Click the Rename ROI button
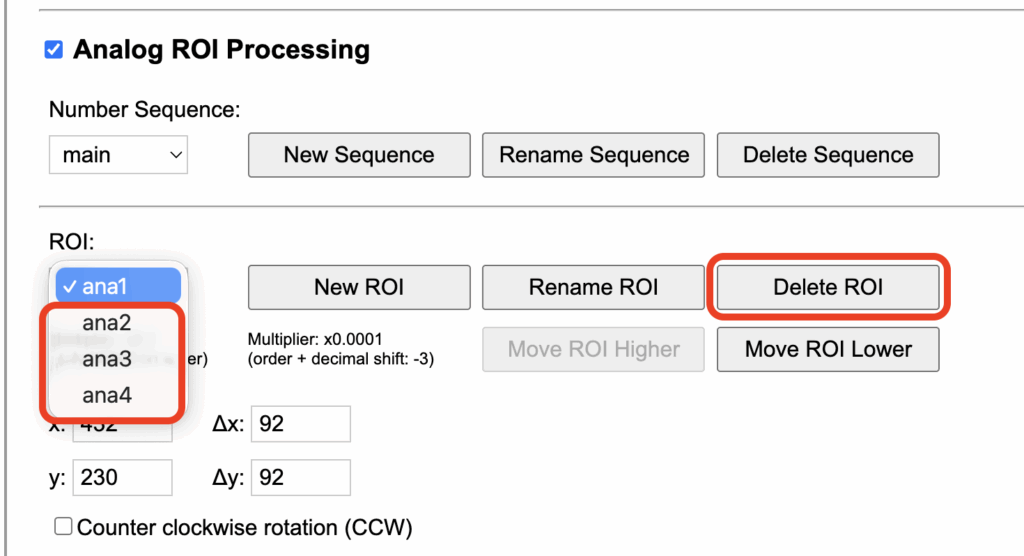This screenshot has width=1024, height=556. tap(593, 288)
